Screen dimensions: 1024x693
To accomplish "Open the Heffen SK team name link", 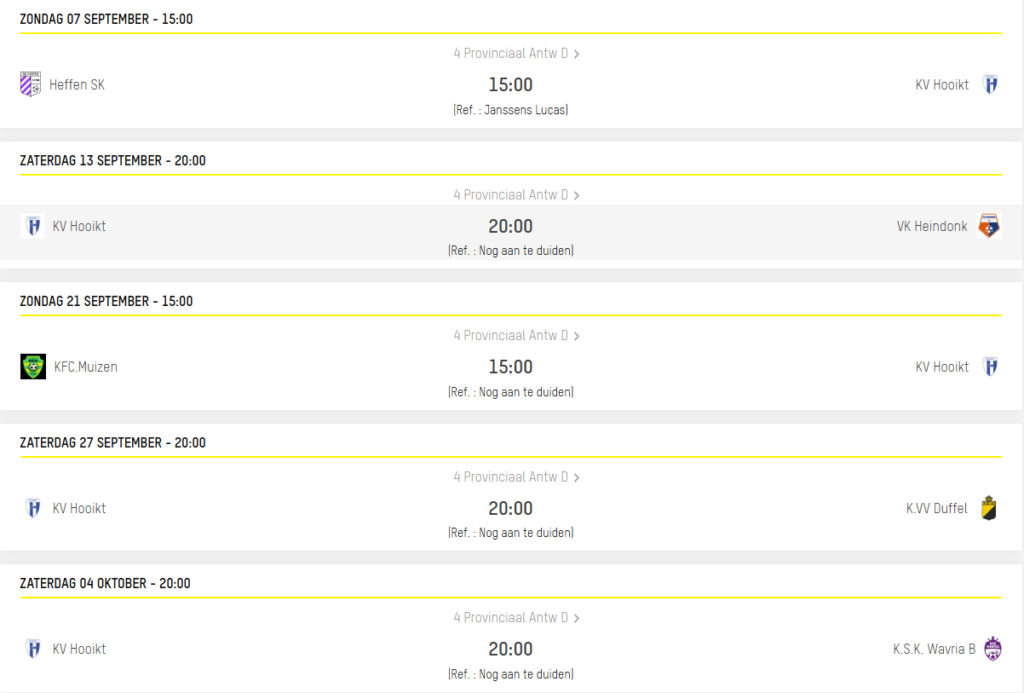I will click(x=76, y=84).
